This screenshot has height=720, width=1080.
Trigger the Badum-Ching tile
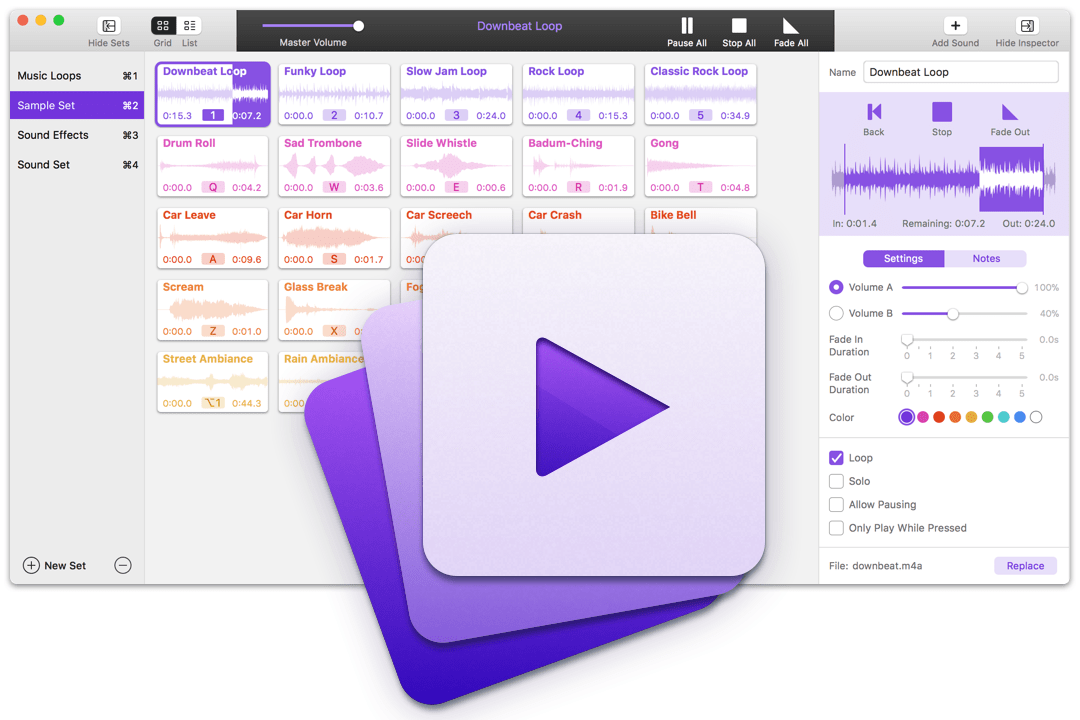click(x=578, y=166)
